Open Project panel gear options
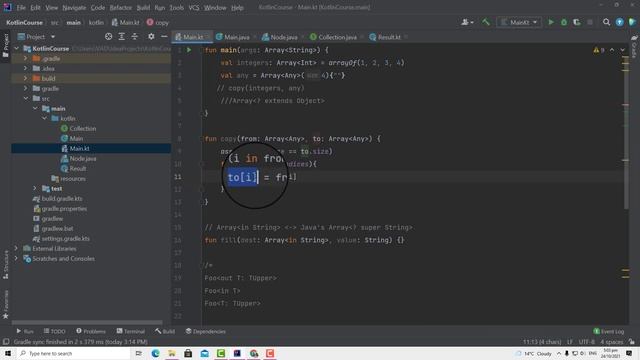 coord(151,37)
